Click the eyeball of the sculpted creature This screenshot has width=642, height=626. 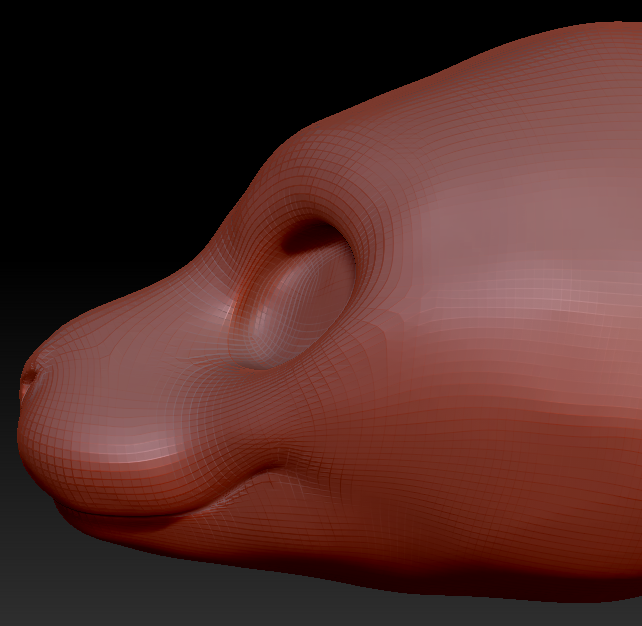tap(303, 306)
